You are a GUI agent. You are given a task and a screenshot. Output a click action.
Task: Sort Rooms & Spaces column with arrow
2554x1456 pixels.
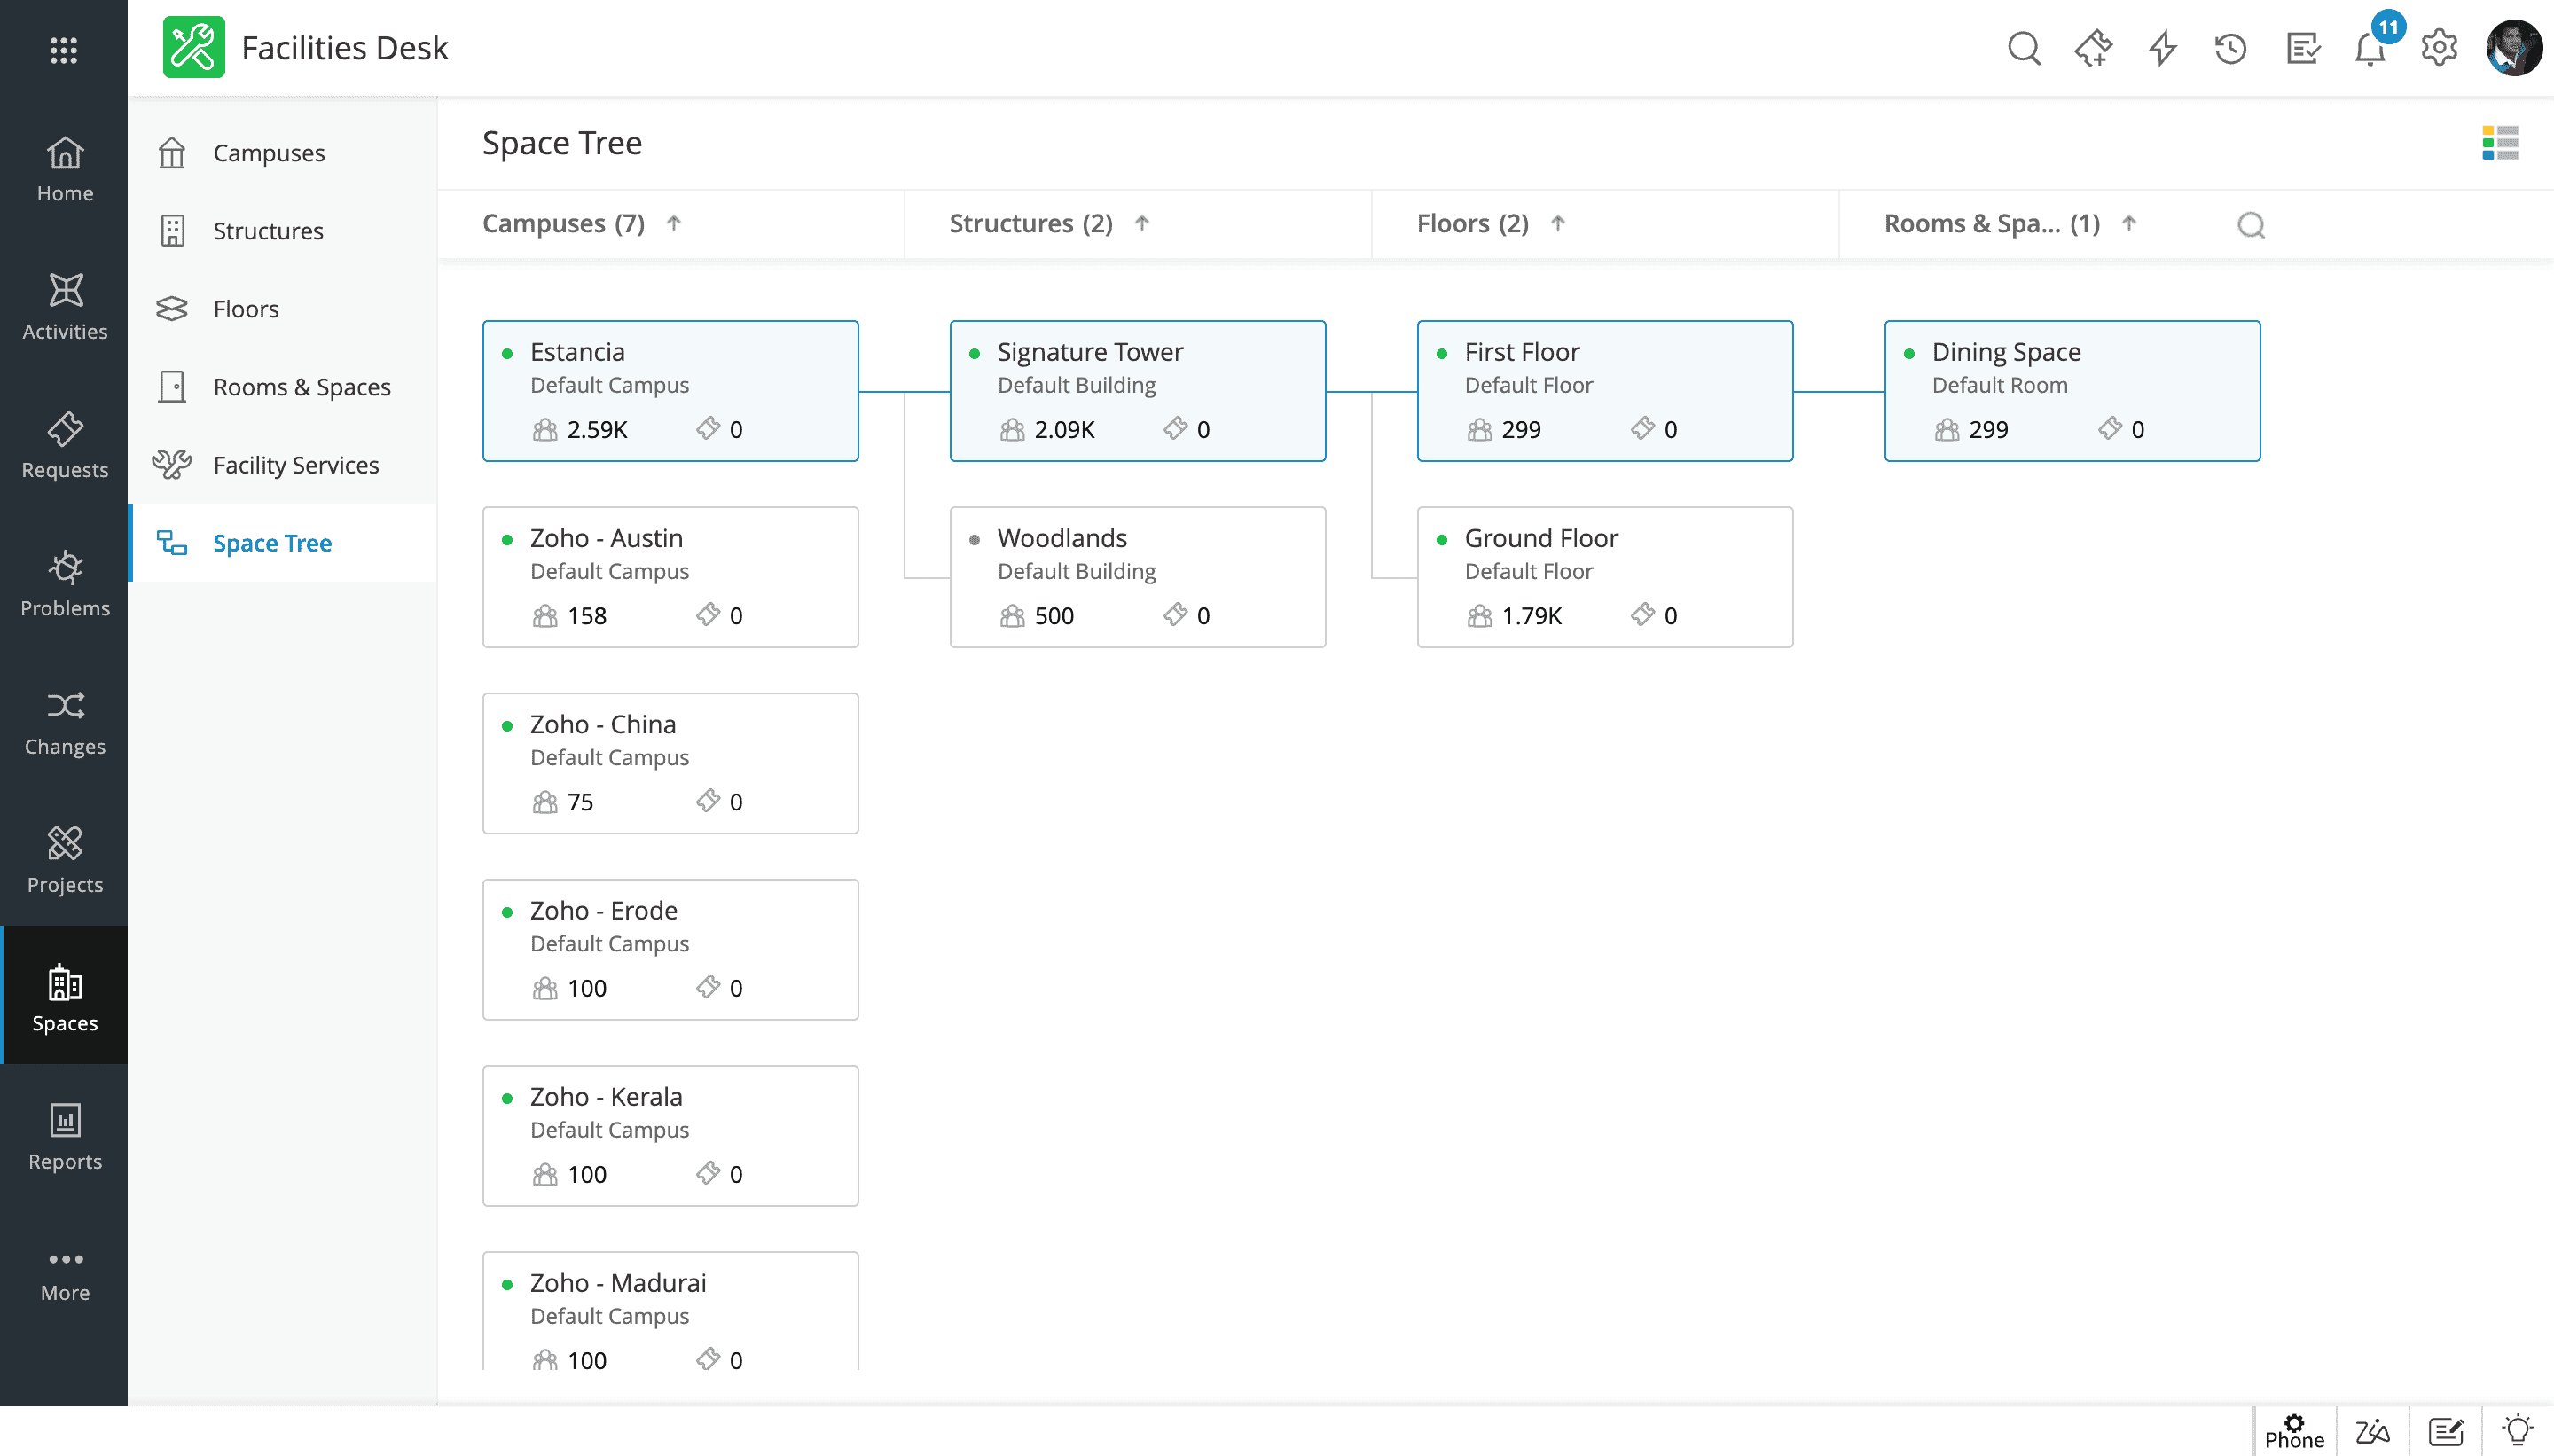point(2129,223)
